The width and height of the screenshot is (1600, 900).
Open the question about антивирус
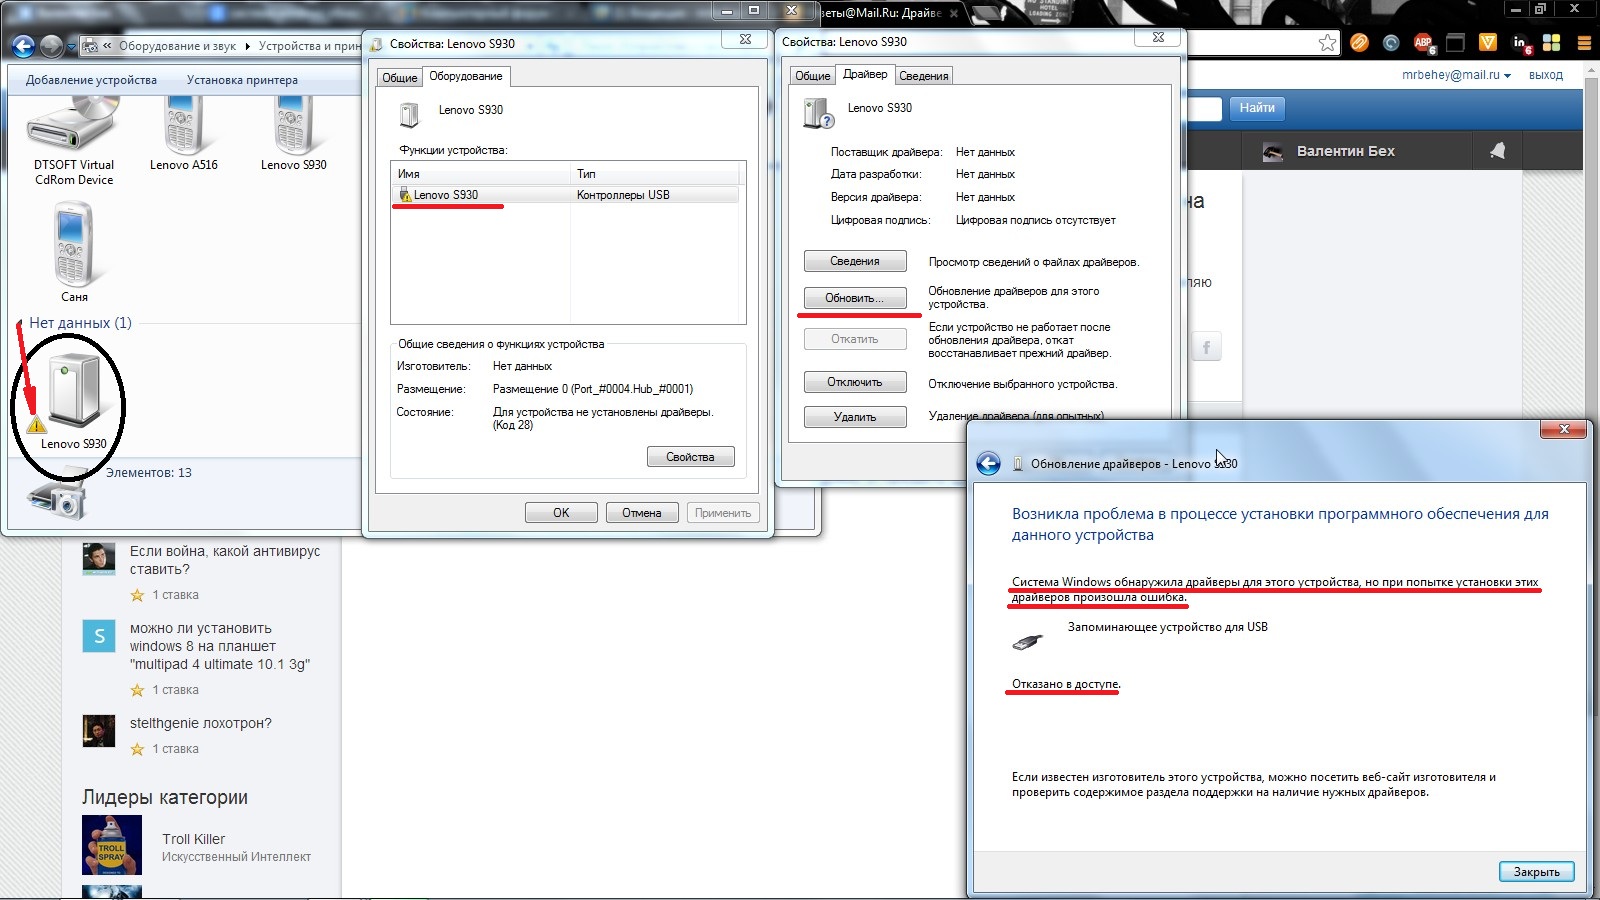click(x=225, y=560)
